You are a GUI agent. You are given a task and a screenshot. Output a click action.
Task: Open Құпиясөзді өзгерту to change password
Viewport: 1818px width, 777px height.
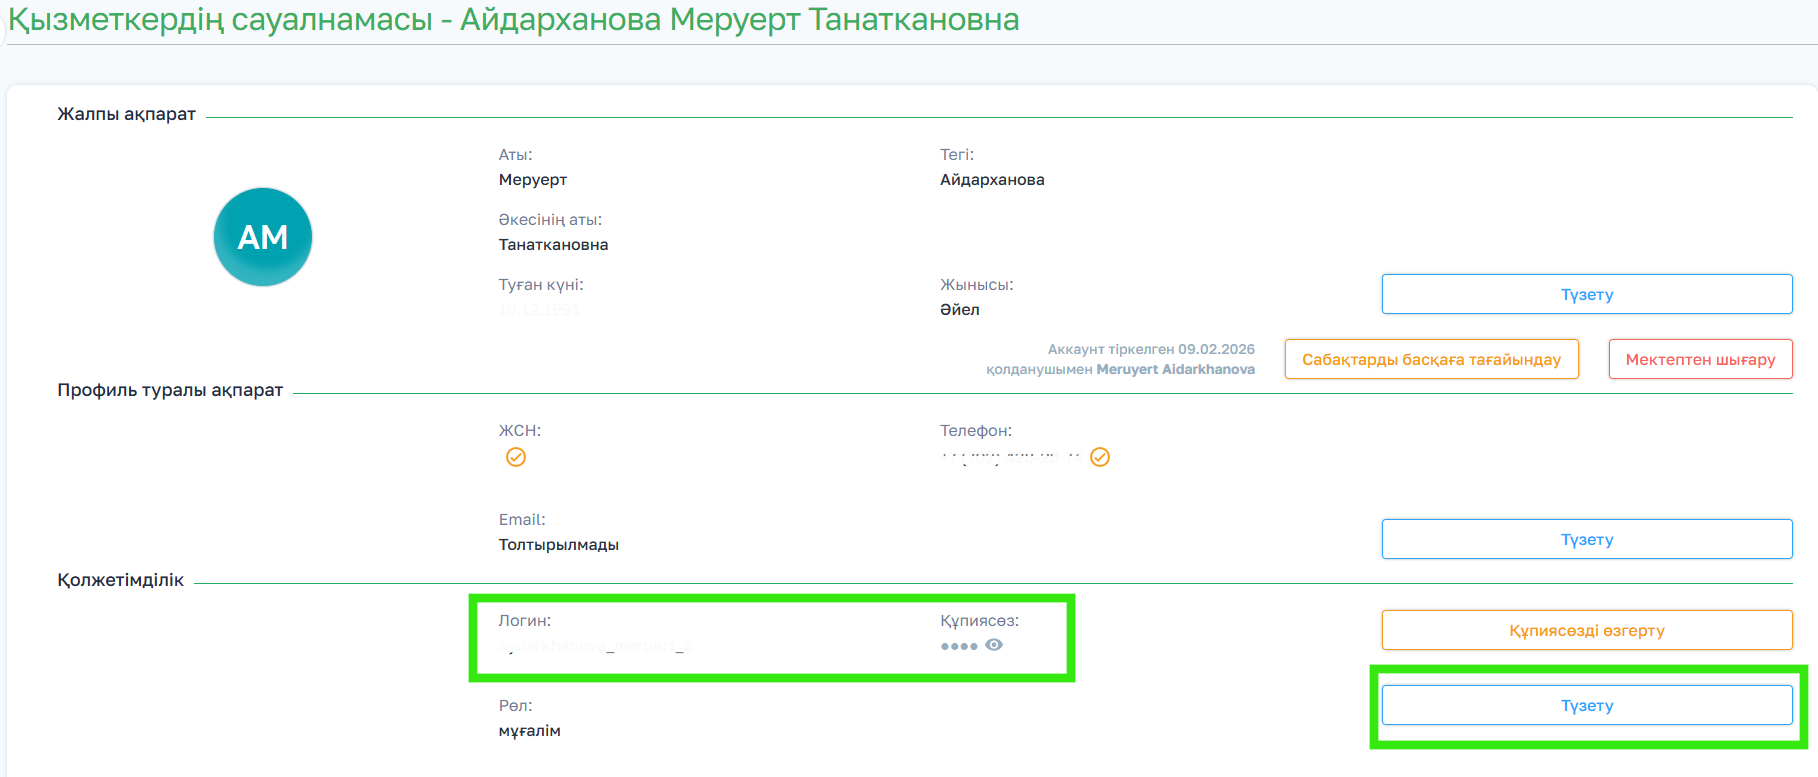(1586, 630)
